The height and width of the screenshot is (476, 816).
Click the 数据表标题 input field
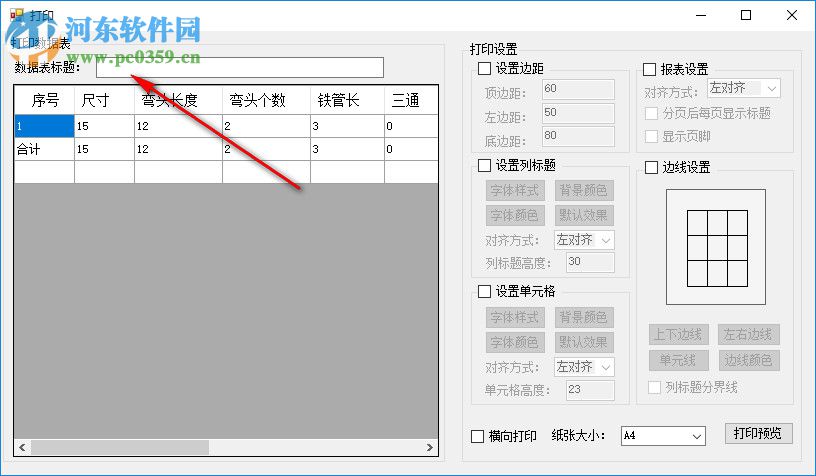click(x=240, y=68)
